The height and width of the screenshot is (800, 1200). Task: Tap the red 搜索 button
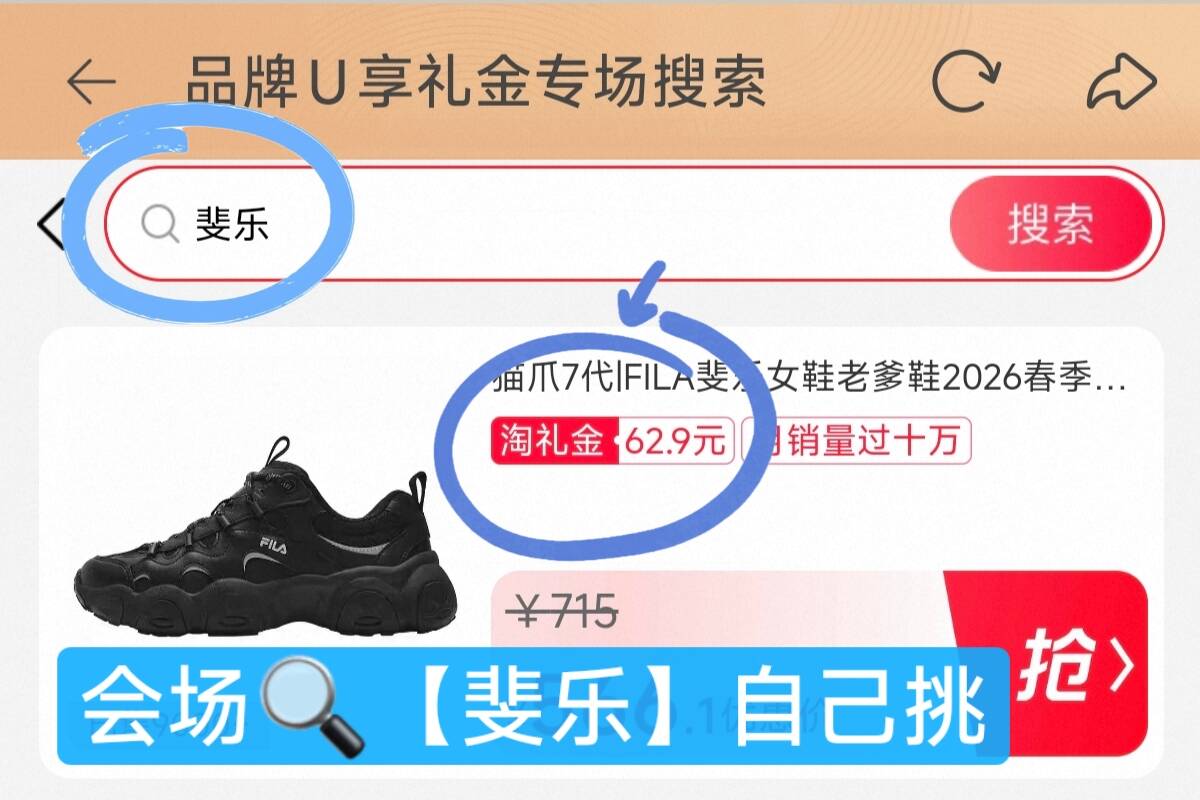1050,225
